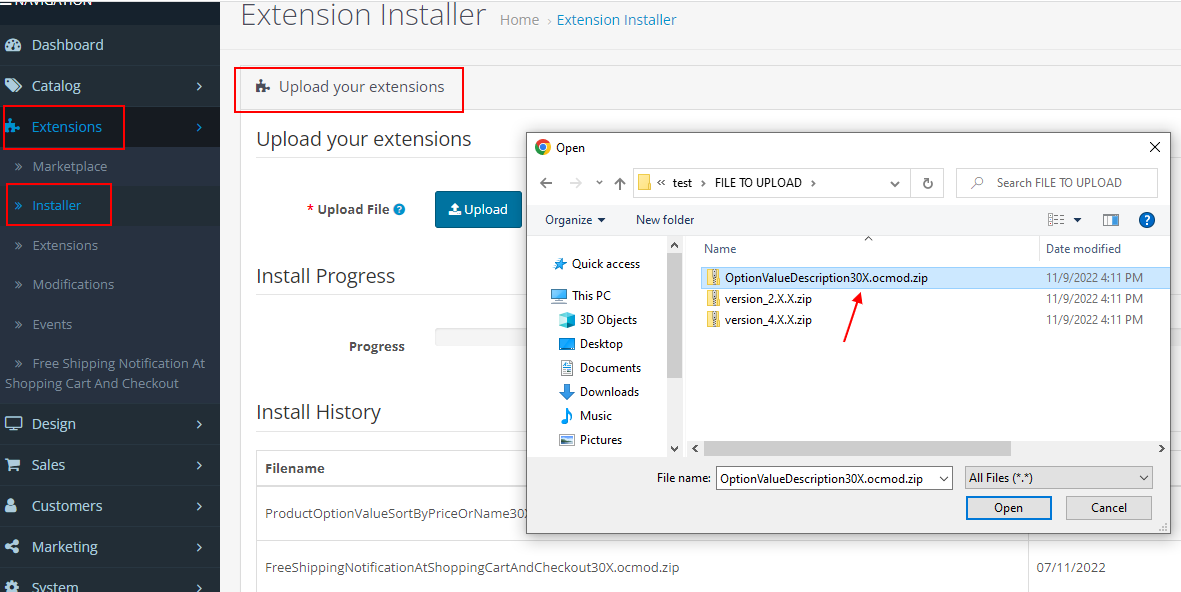Refresh the FILE TO UPLOAD folder

pos(927,182)
